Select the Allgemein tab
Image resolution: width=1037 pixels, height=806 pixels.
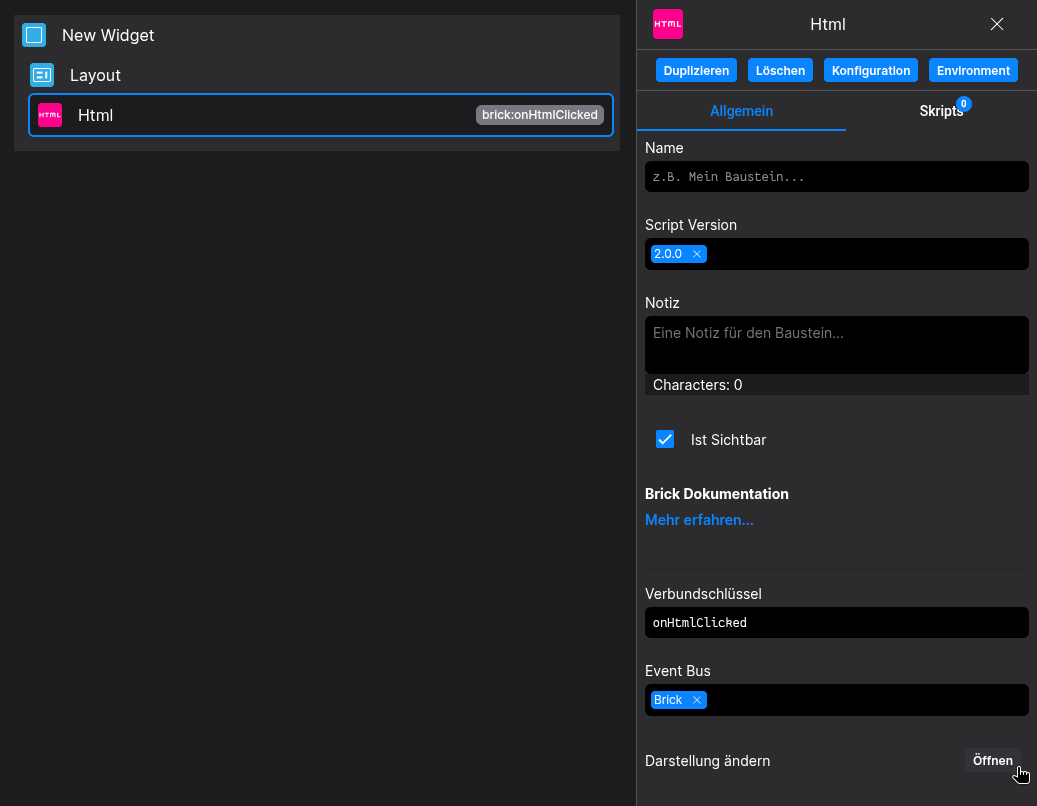(741, 111)
